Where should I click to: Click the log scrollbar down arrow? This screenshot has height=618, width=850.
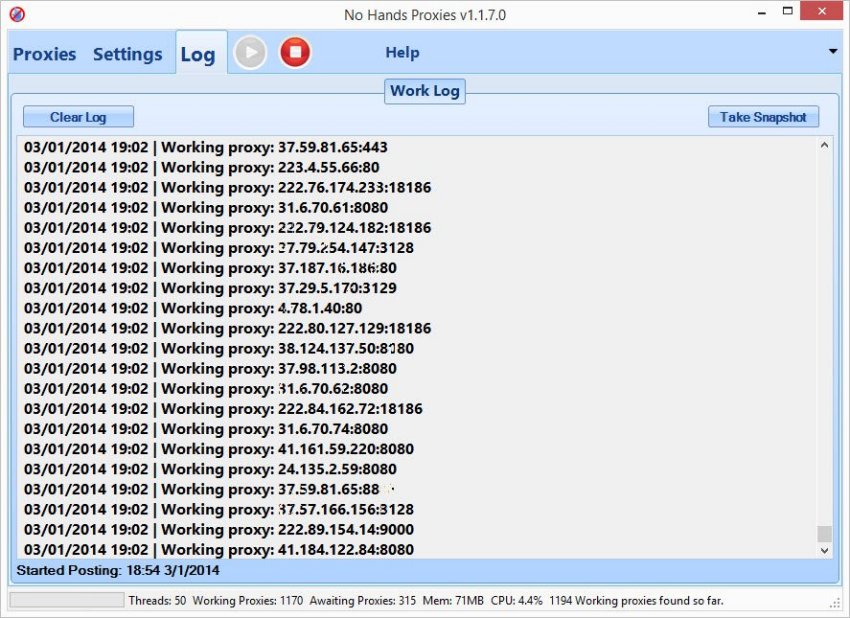(825, 550)
